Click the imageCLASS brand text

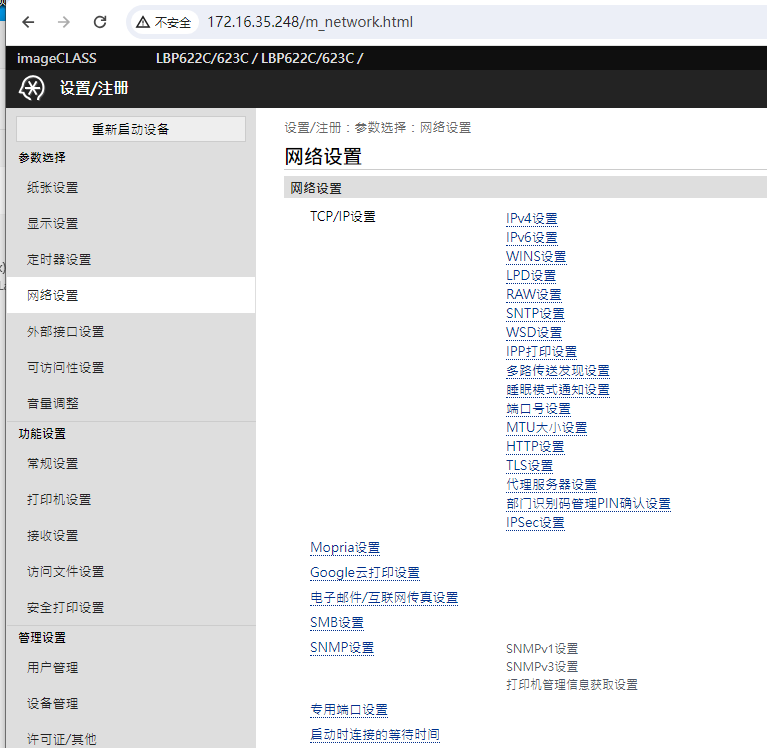tap(57, 58)
